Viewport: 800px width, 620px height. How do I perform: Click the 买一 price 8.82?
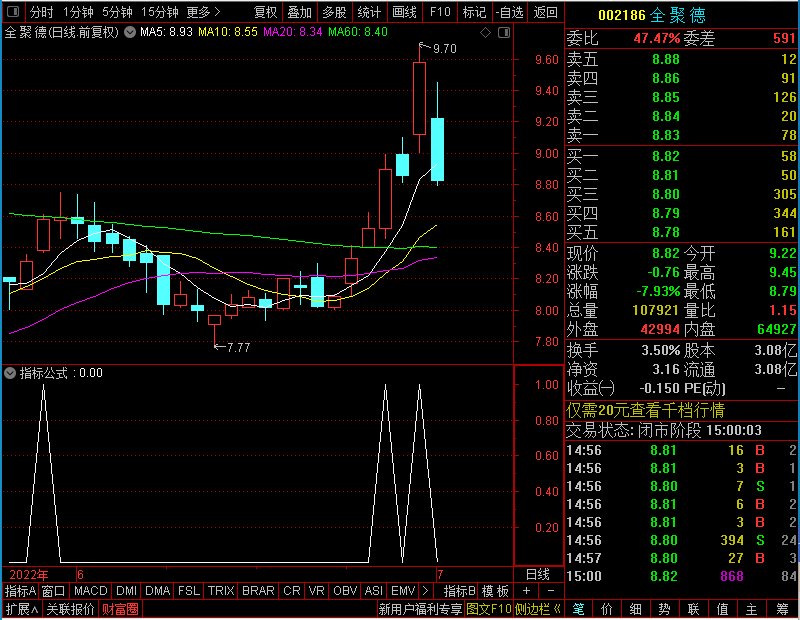click(666, 156)
